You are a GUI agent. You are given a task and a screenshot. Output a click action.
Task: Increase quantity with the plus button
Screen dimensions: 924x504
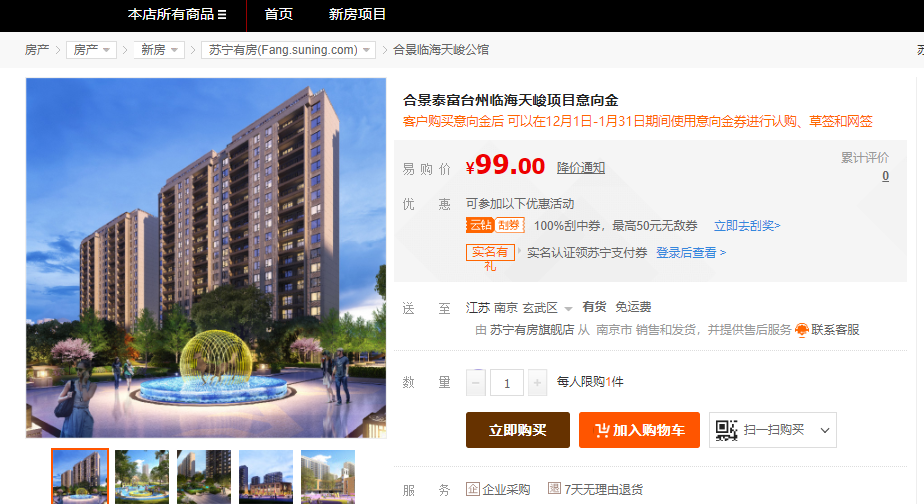537,383
